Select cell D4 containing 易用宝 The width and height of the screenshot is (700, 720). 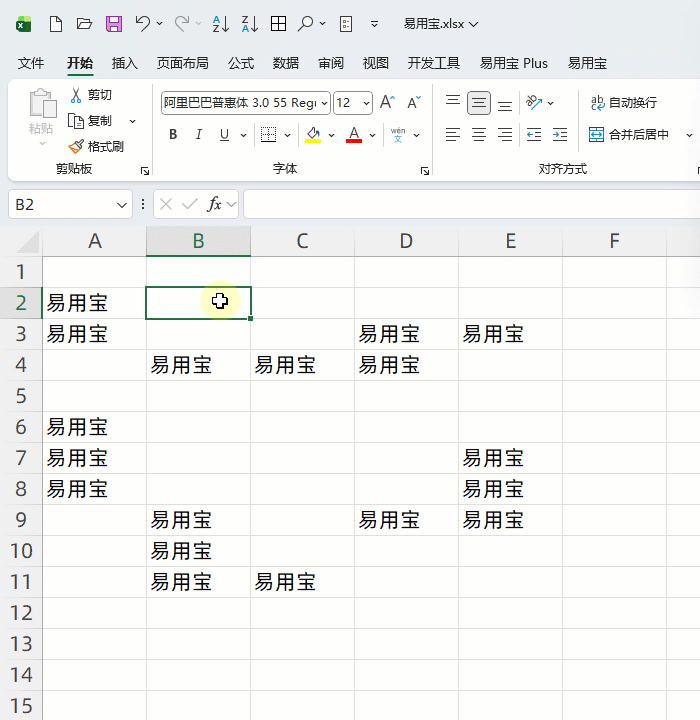click(x=406, y=365)
